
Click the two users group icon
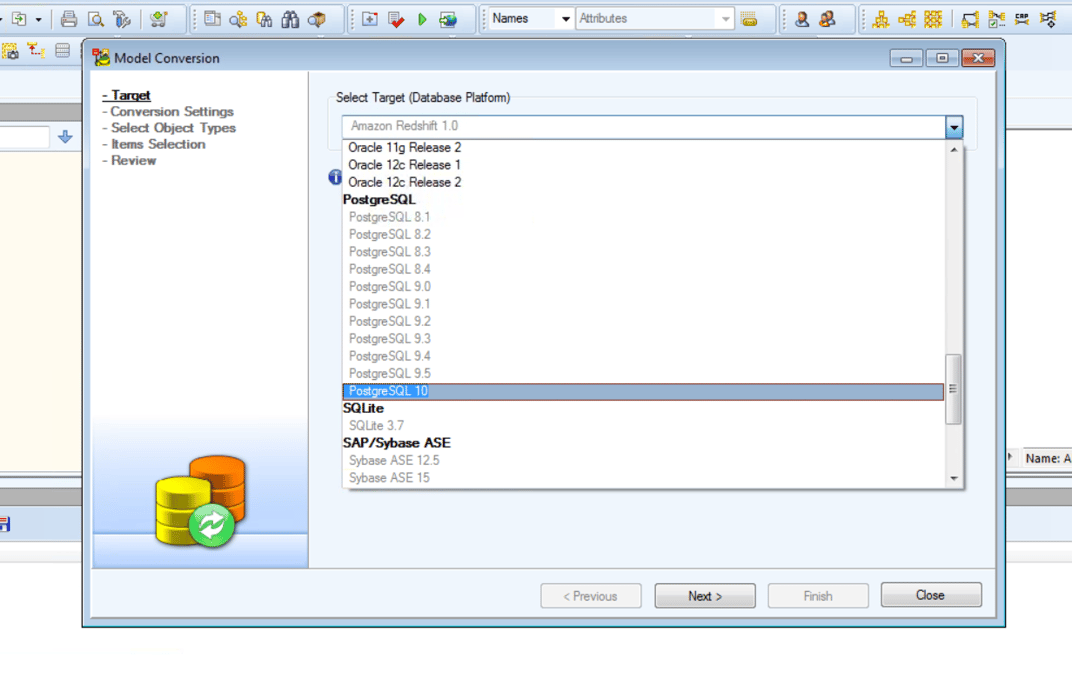pos(827,19)
